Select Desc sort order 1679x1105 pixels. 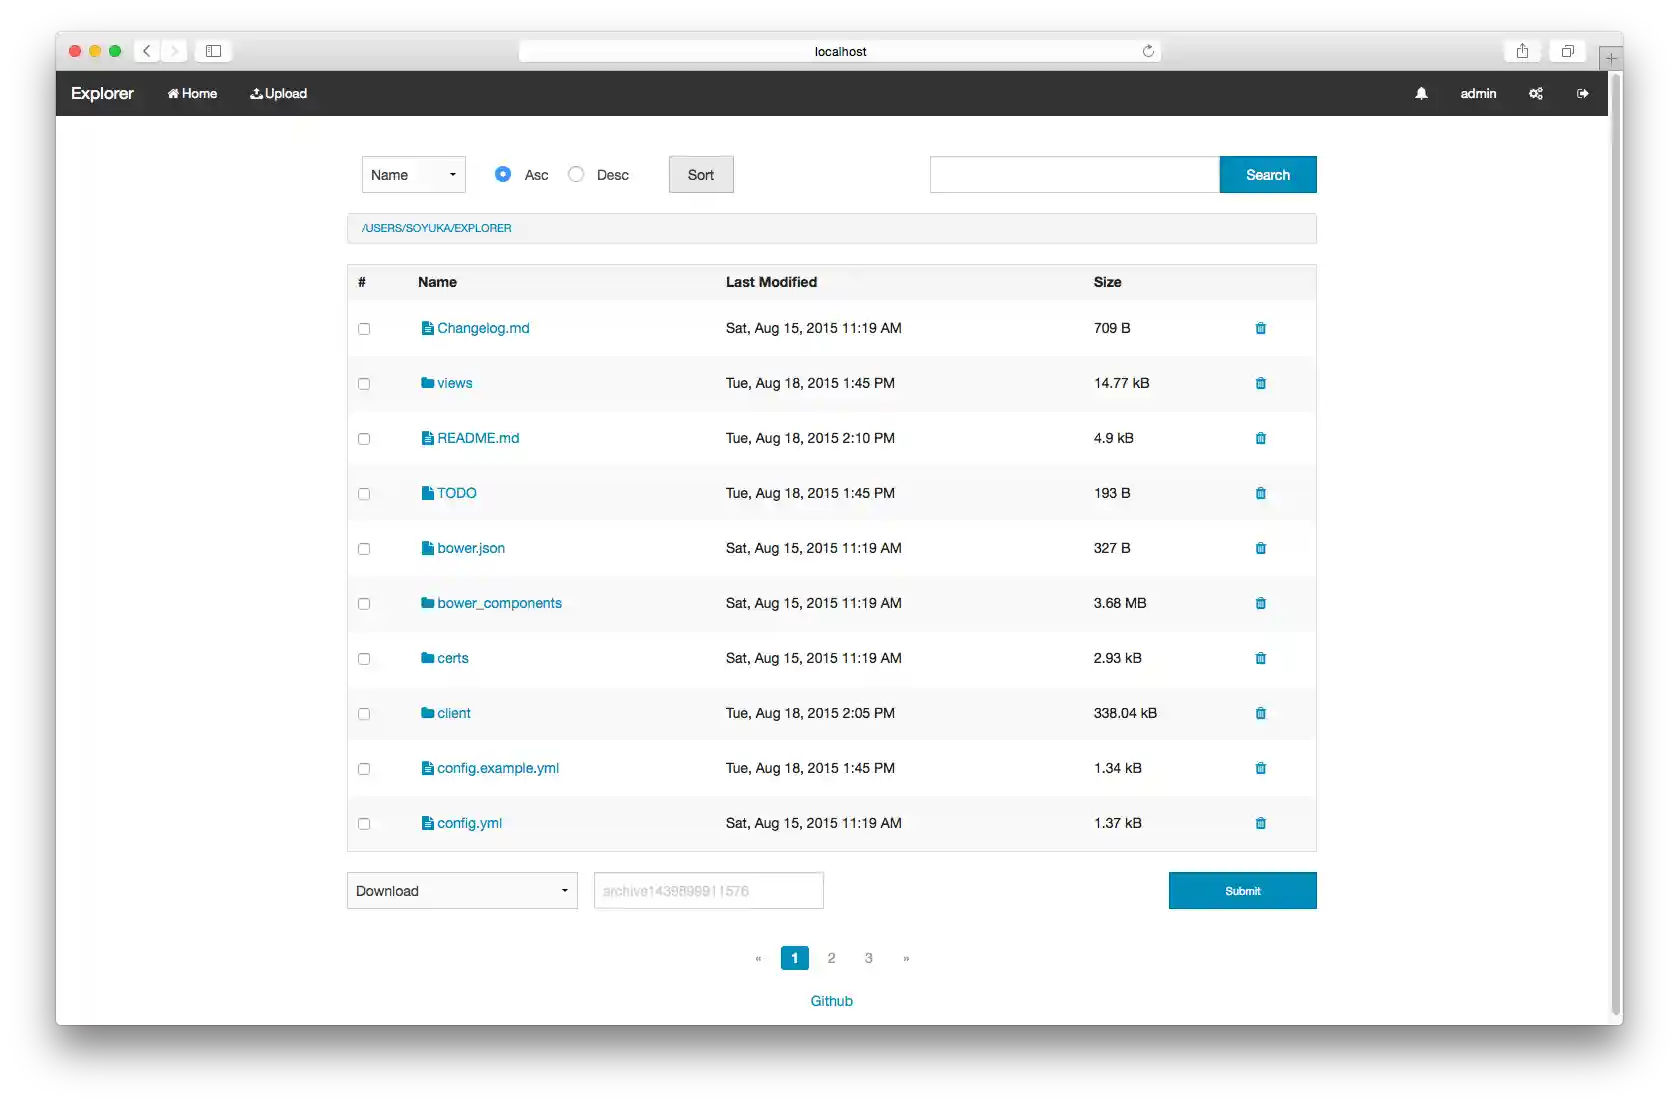point(576,173)
